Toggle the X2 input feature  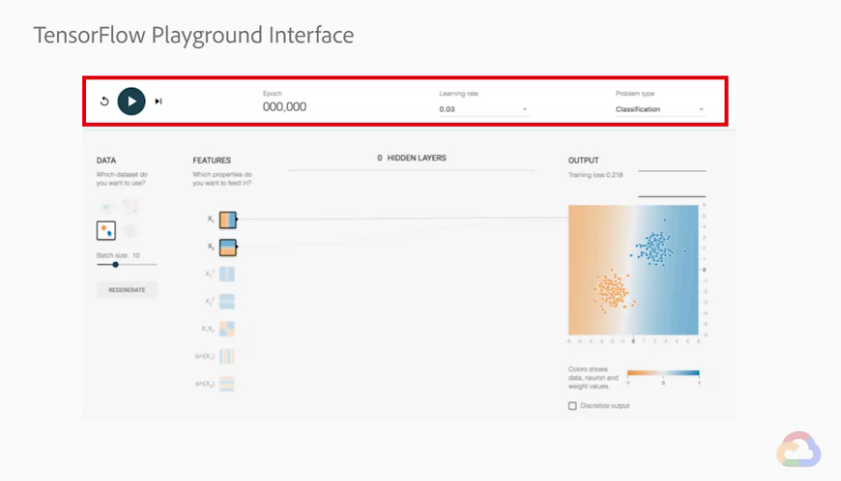(x=227, y=247)
